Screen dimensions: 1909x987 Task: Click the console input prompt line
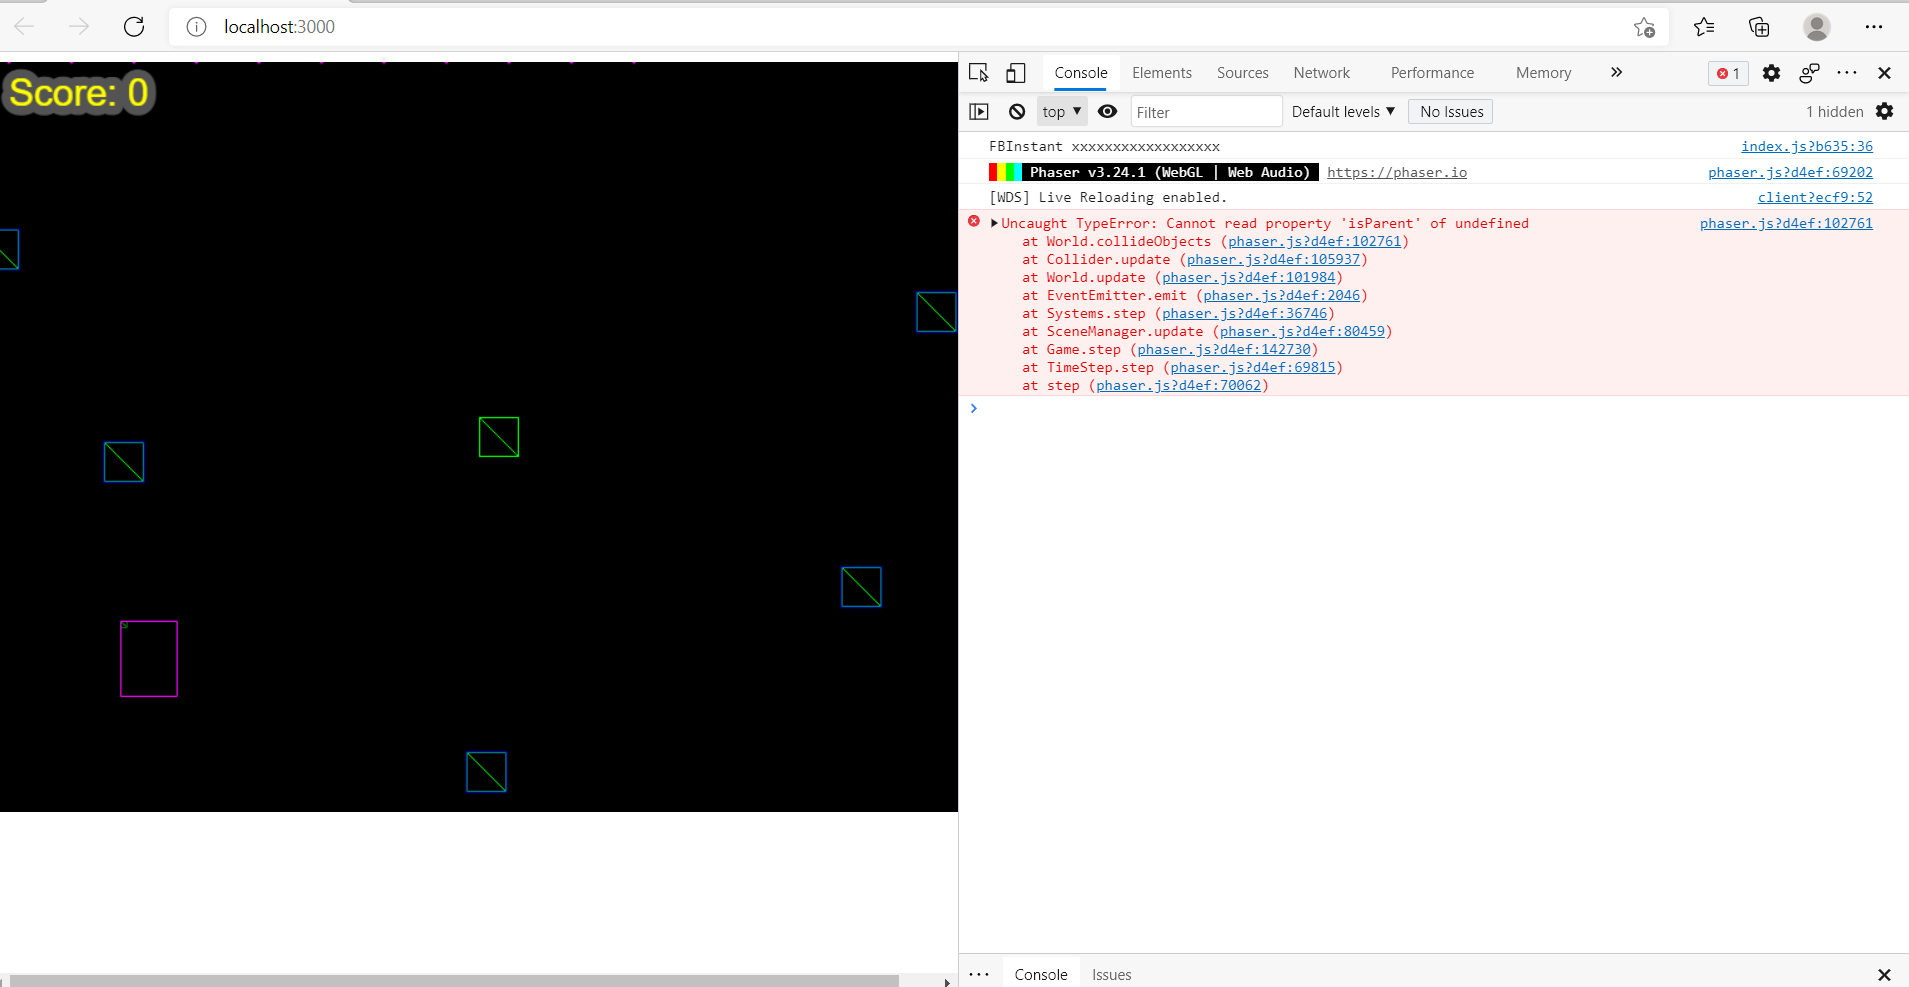pos(1434,408)
